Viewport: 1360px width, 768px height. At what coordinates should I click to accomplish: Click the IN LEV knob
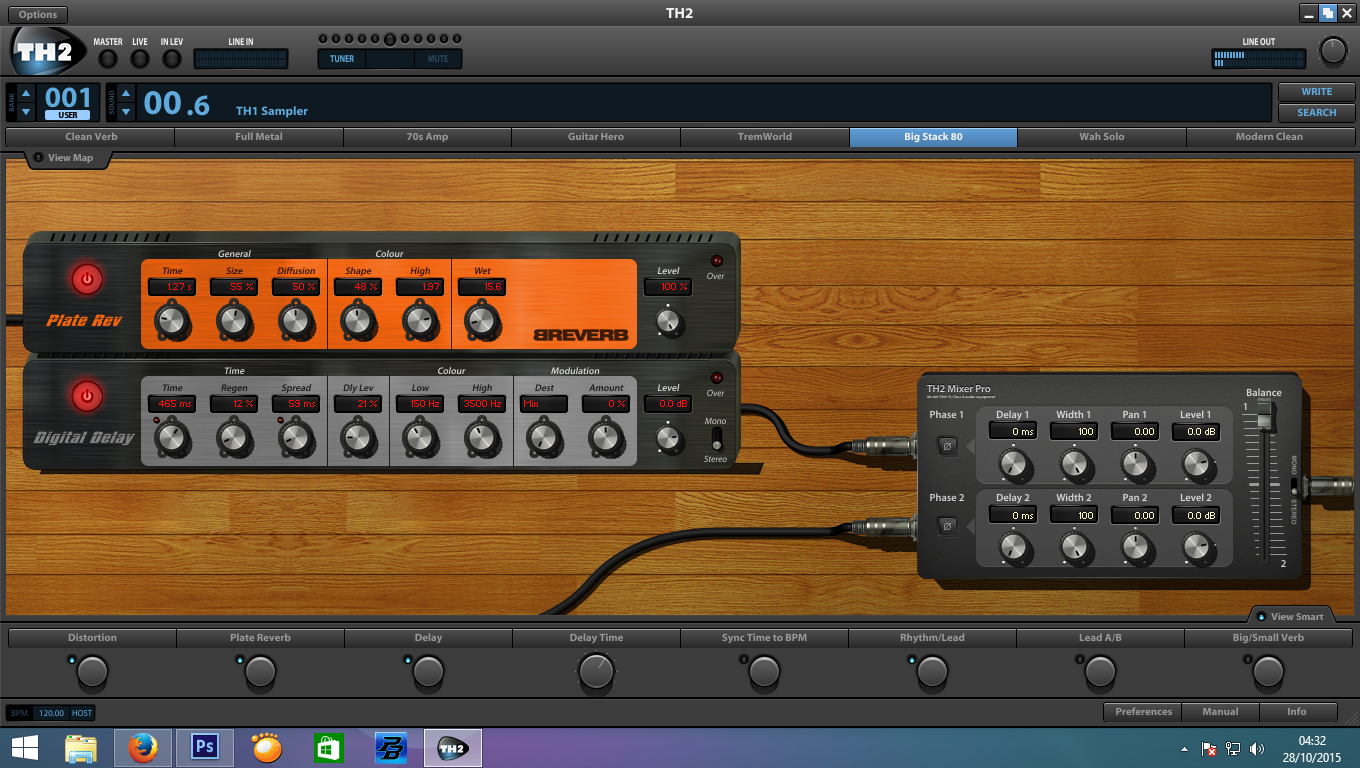172,59
